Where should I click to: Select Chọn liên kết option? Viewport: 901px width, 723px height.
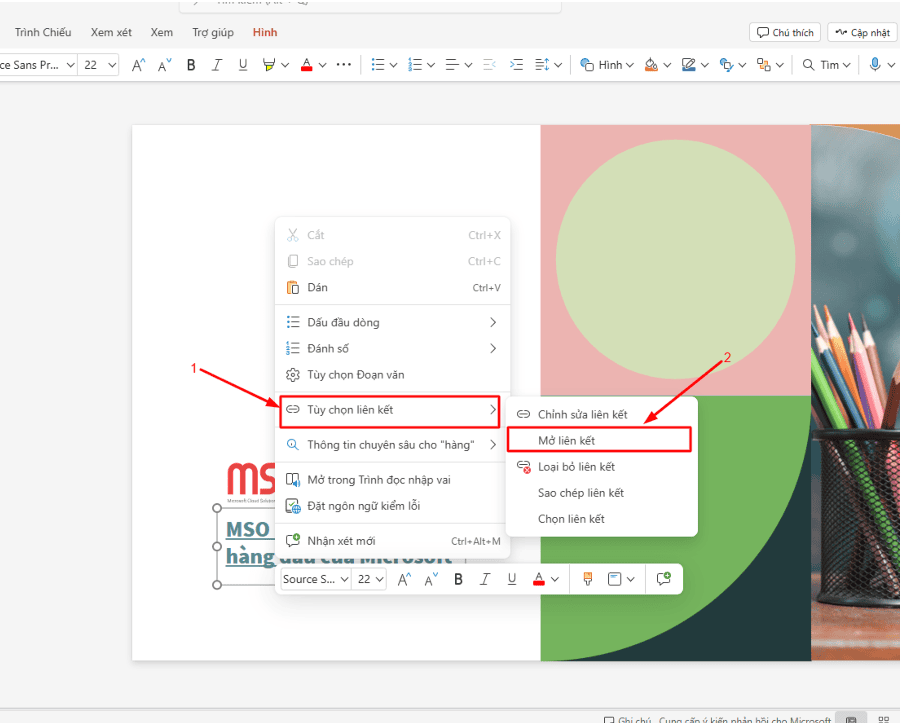coord(602,519)
